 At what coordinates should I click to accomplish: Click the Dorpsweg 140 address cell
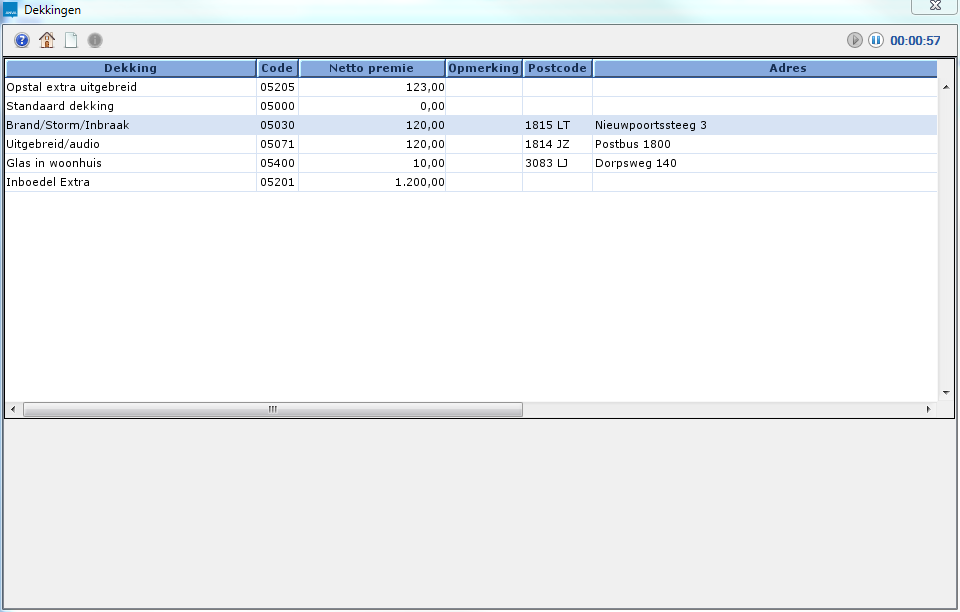(x=635, y=163)
